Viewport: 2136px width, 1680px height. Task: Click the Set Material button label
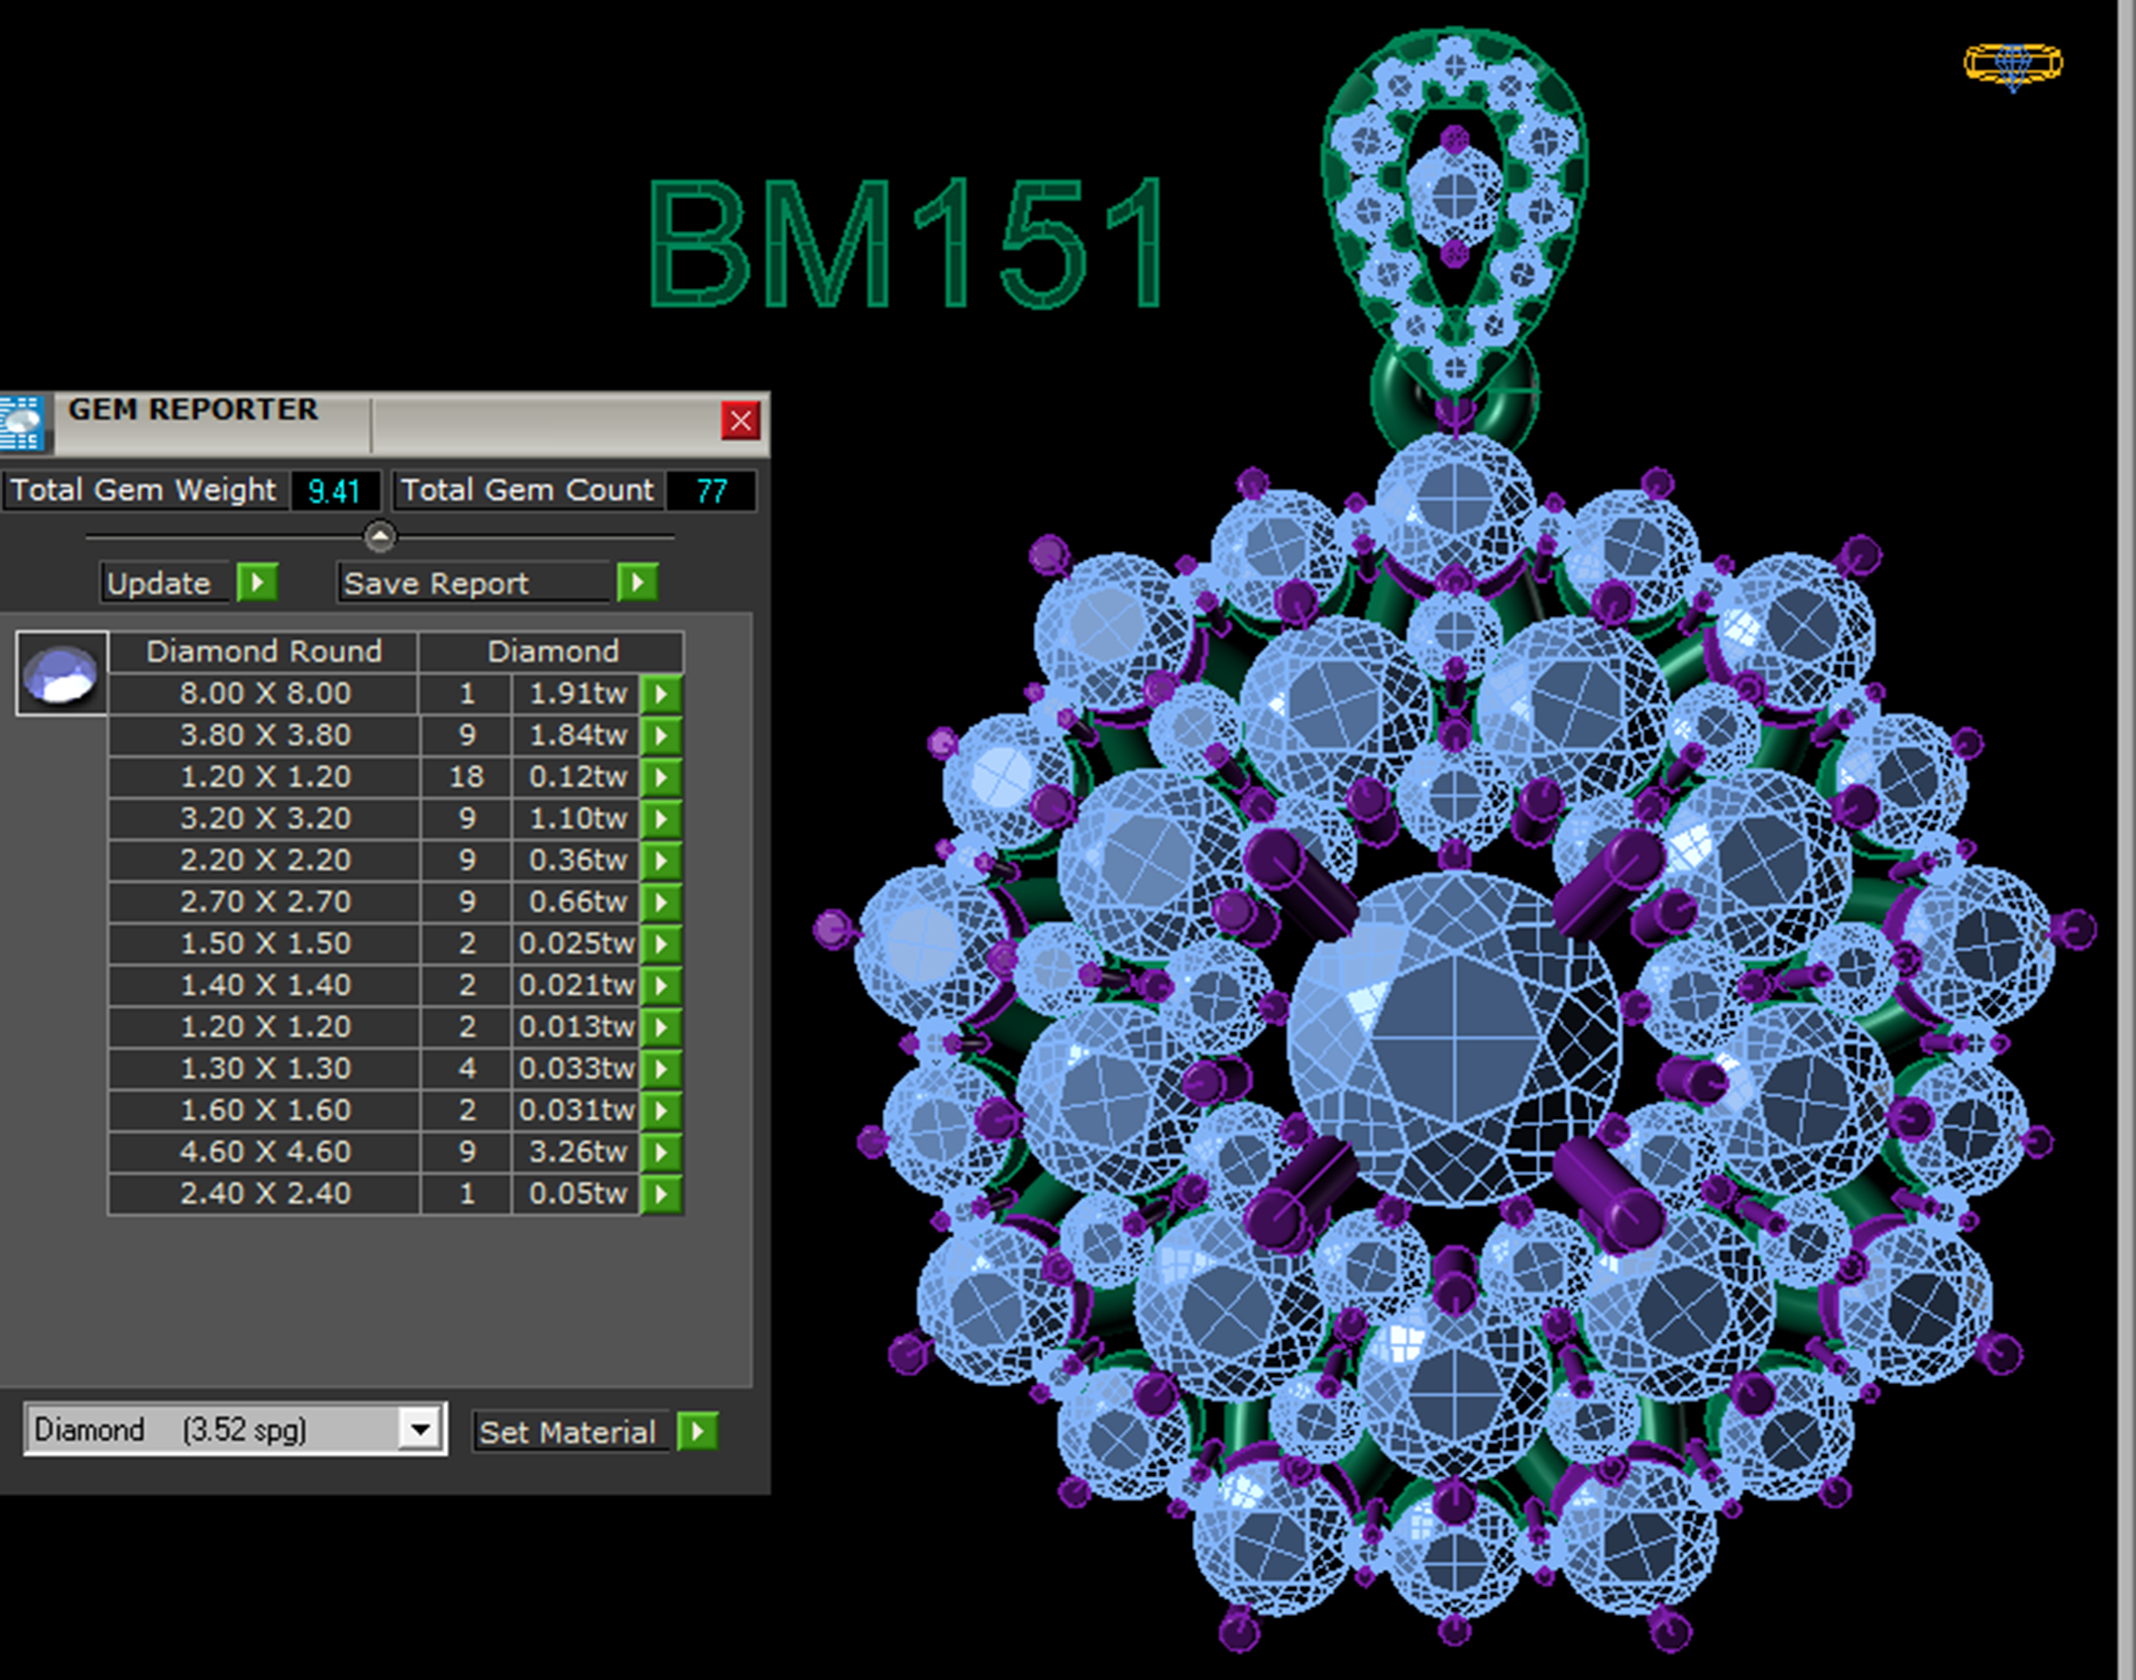(x=567, y=1432)
